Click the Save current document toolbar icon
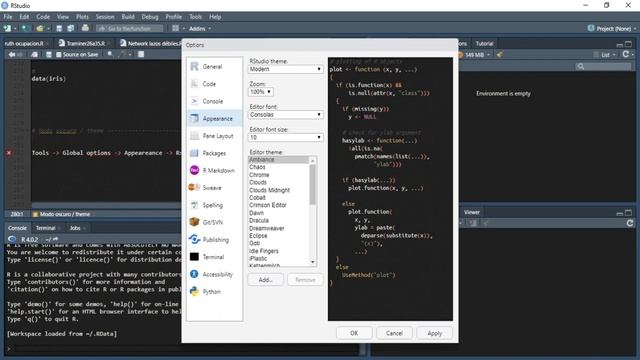This screenshot has width=640, height=360. 59,28
